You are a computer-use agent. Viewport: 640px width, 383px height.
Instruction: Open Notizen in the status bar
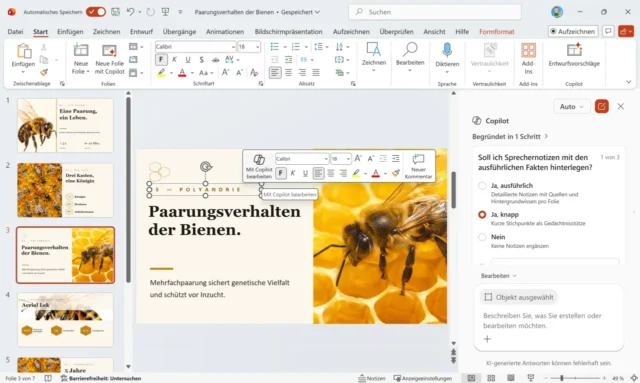click(x=372, y=378)
